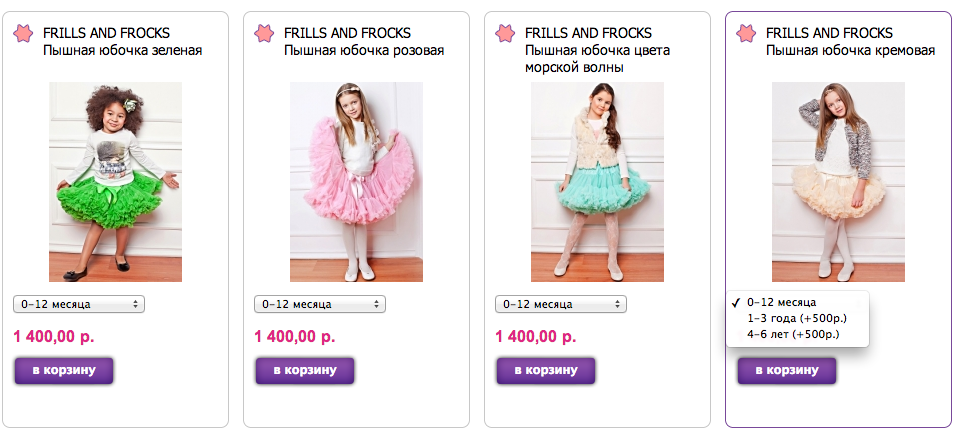Click the pink flower icon on green skirt card
Viewport: 957px width, 435px height.
pos(23,33)
